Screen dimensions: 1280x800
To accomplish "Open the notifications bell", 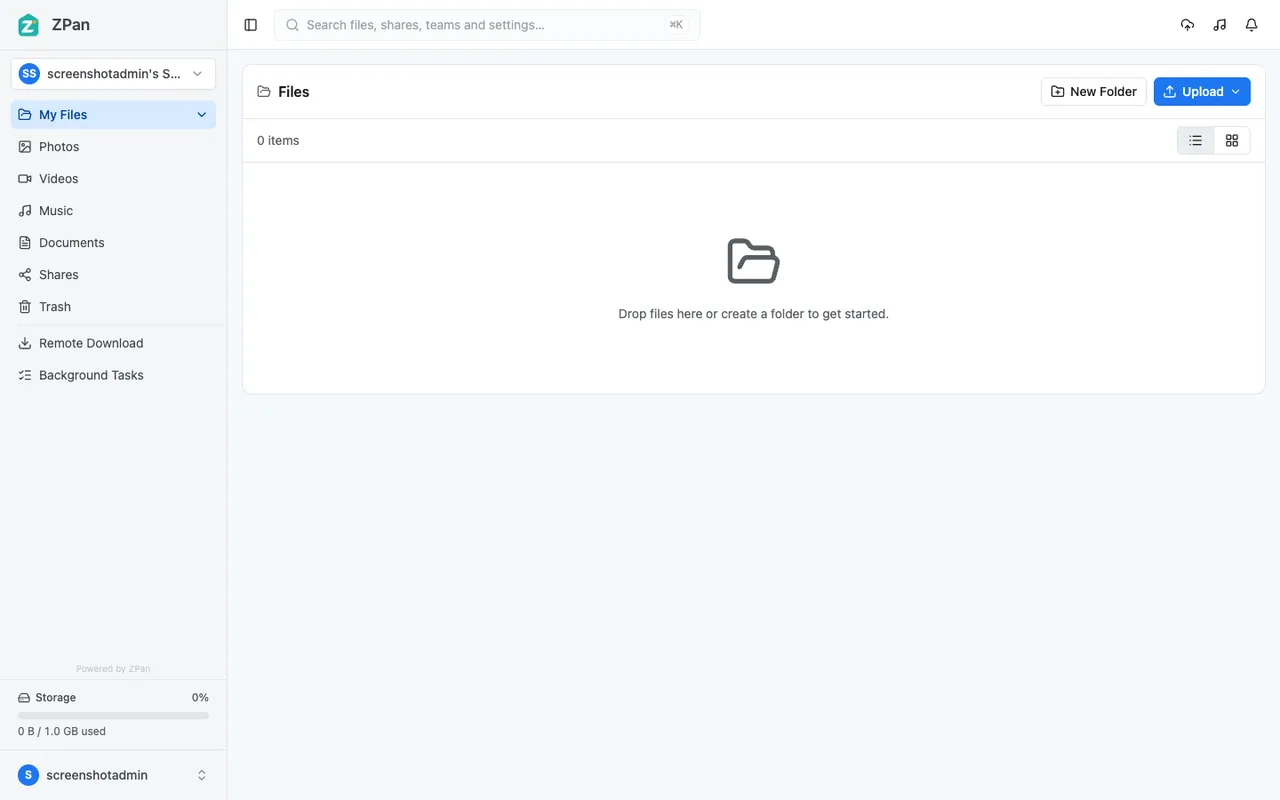I will (x=1251, y=25).
